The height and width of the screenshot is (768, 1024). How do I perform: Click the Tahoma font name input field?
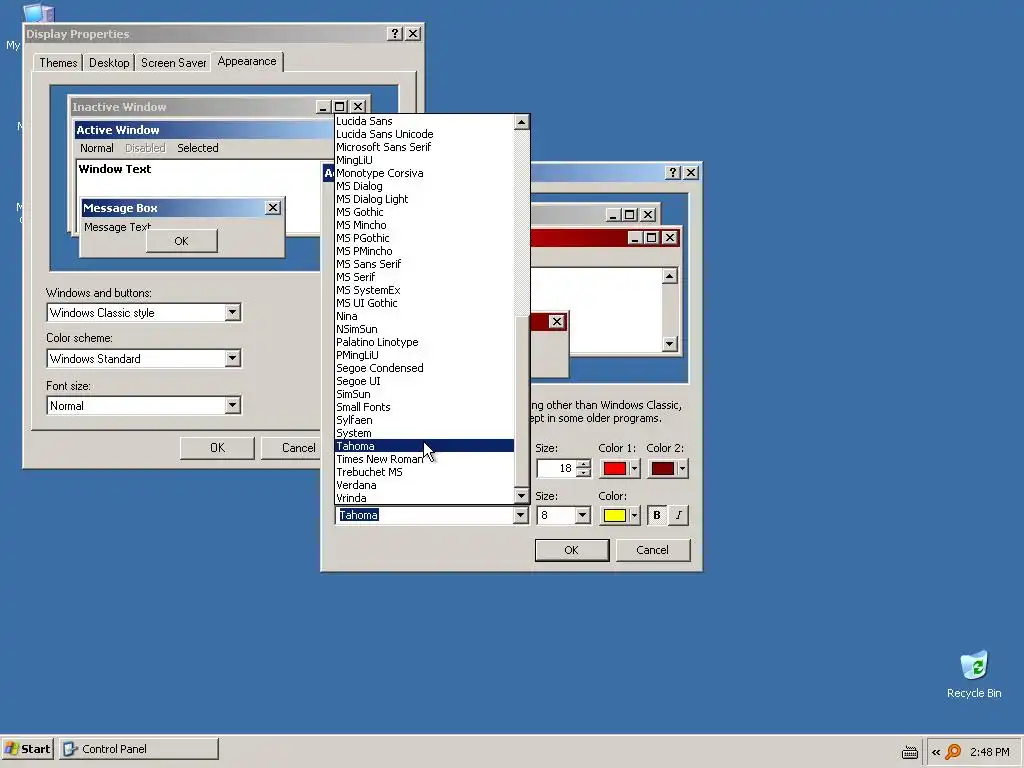pos(424,515)
